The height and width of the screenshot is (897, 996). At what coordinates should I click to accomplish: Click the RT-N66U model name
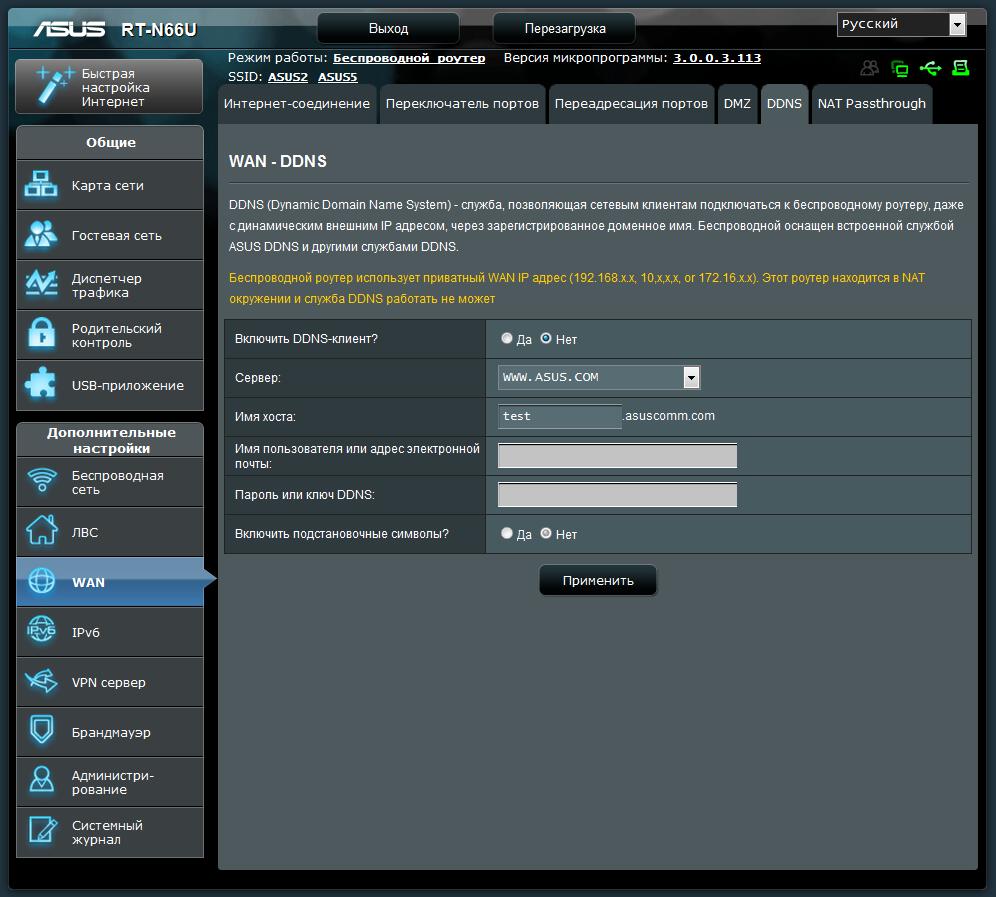point(159,30)
